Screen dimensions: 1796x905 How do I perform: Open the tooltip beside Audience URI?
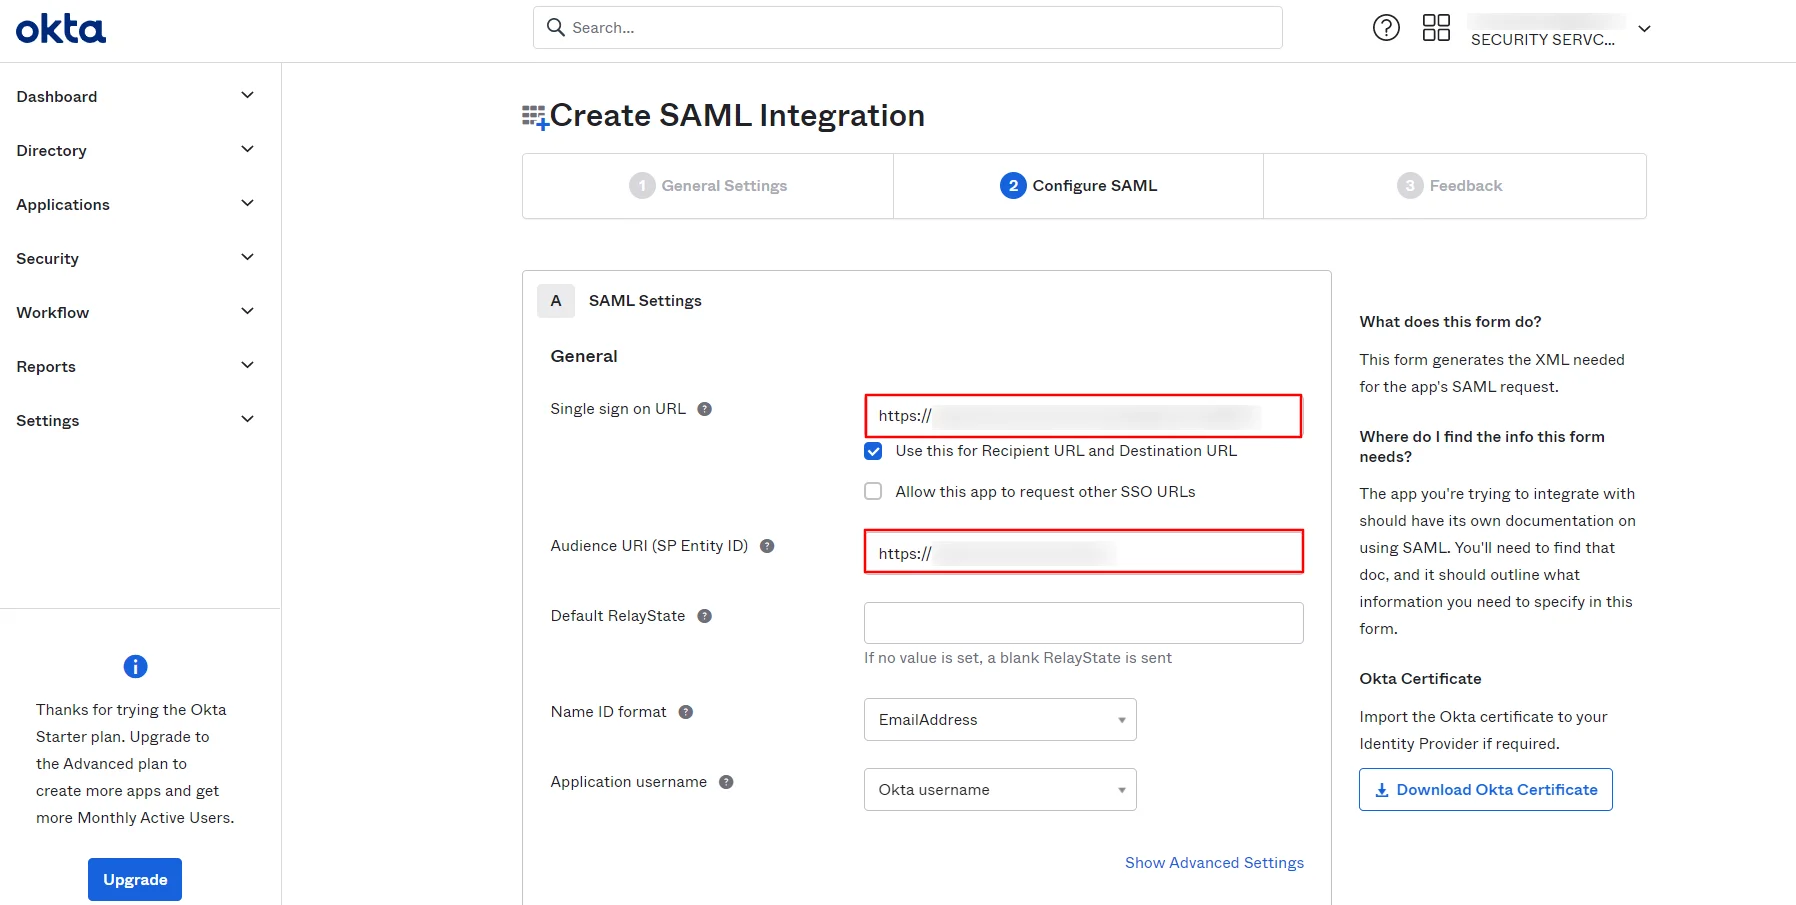[x=767, y=546]
